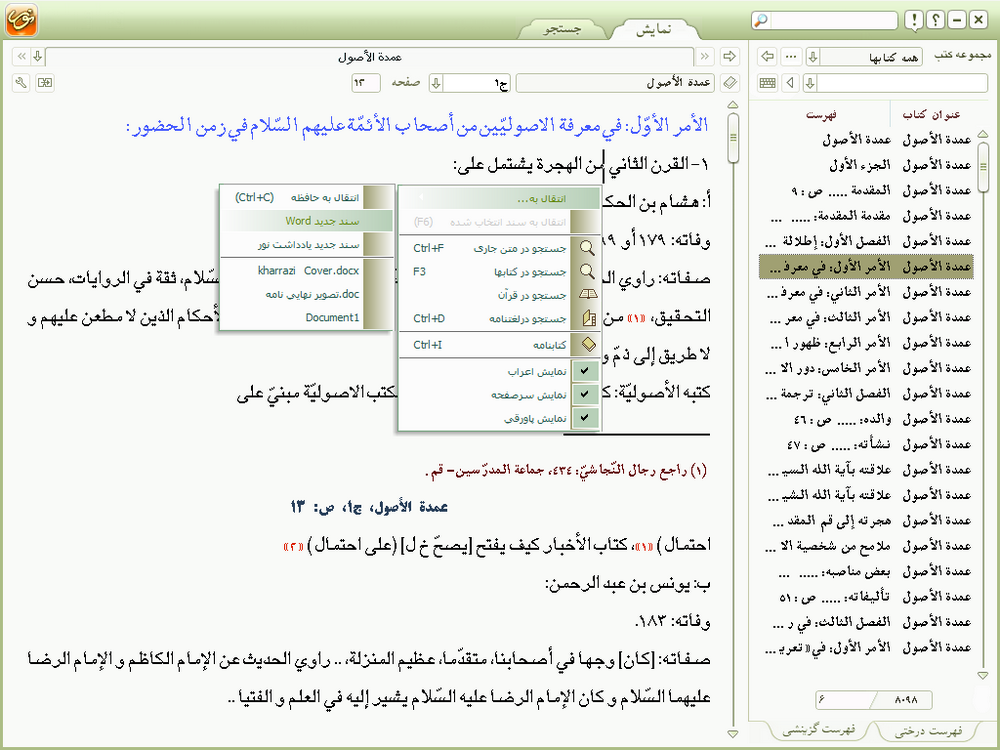Switch to the جستجو tab
Viewport: 1000px width, 750px height.
click(x=562, y=29)
